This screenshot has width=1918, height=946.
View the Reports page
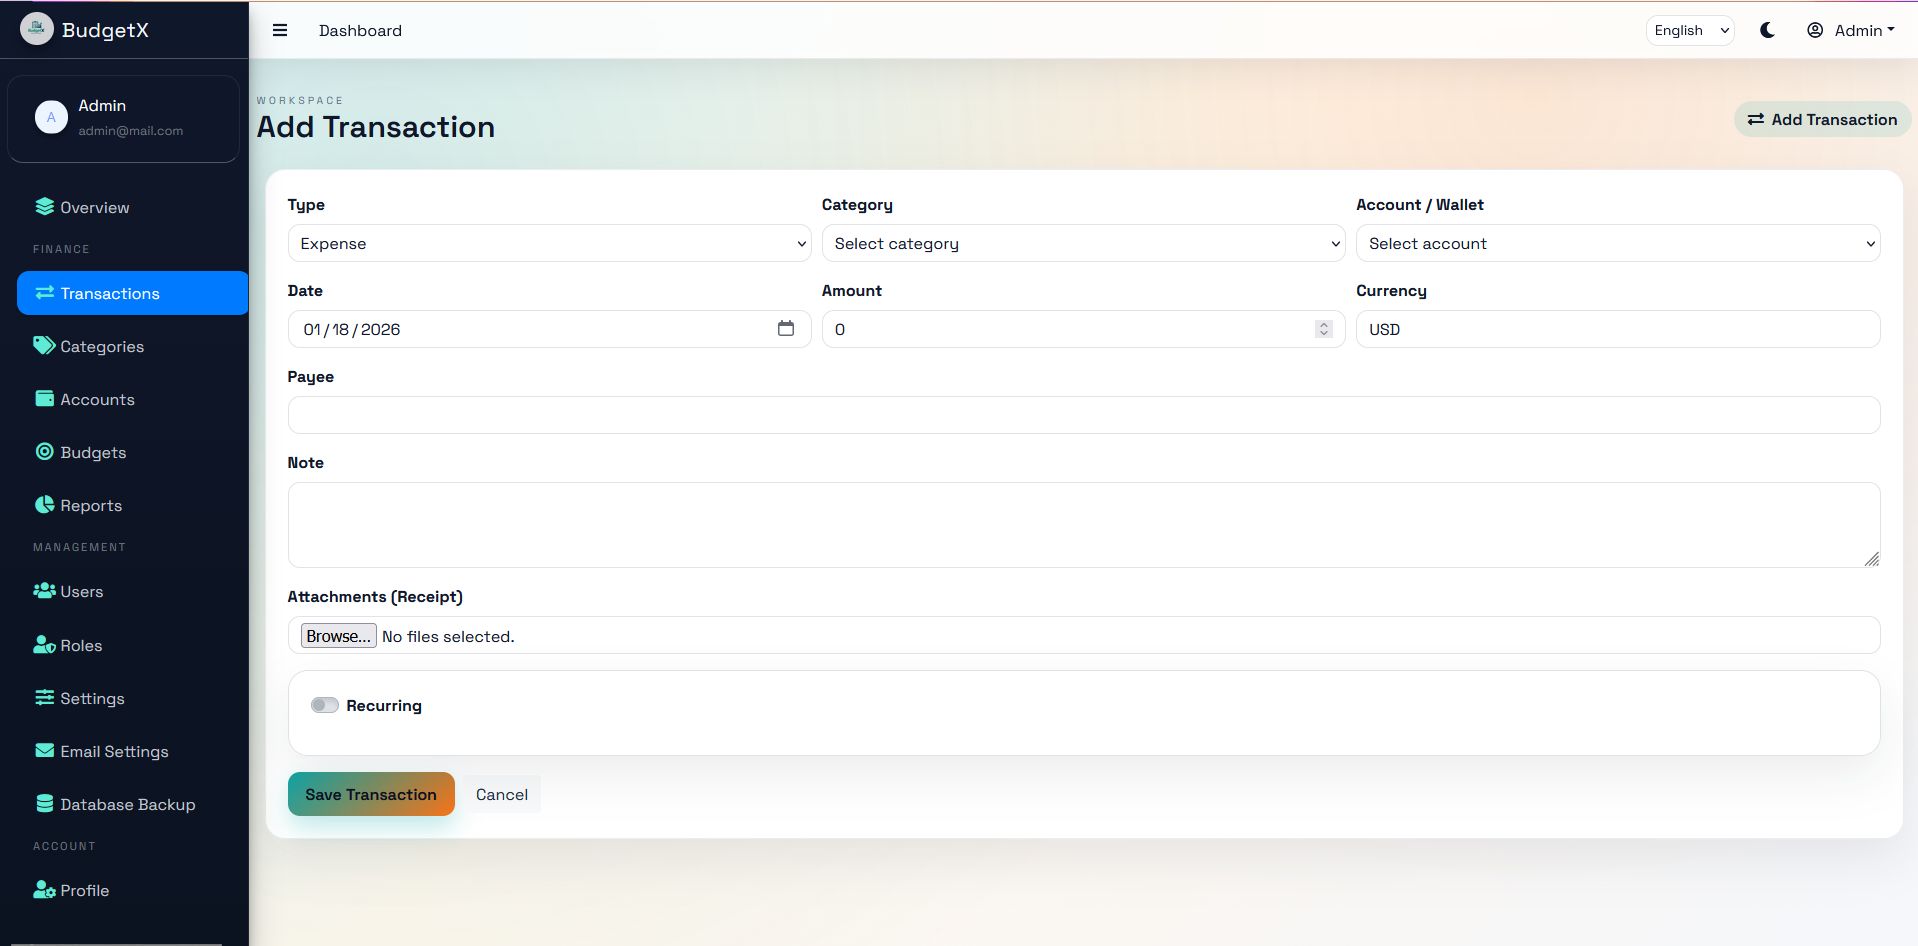coord(132,505)
